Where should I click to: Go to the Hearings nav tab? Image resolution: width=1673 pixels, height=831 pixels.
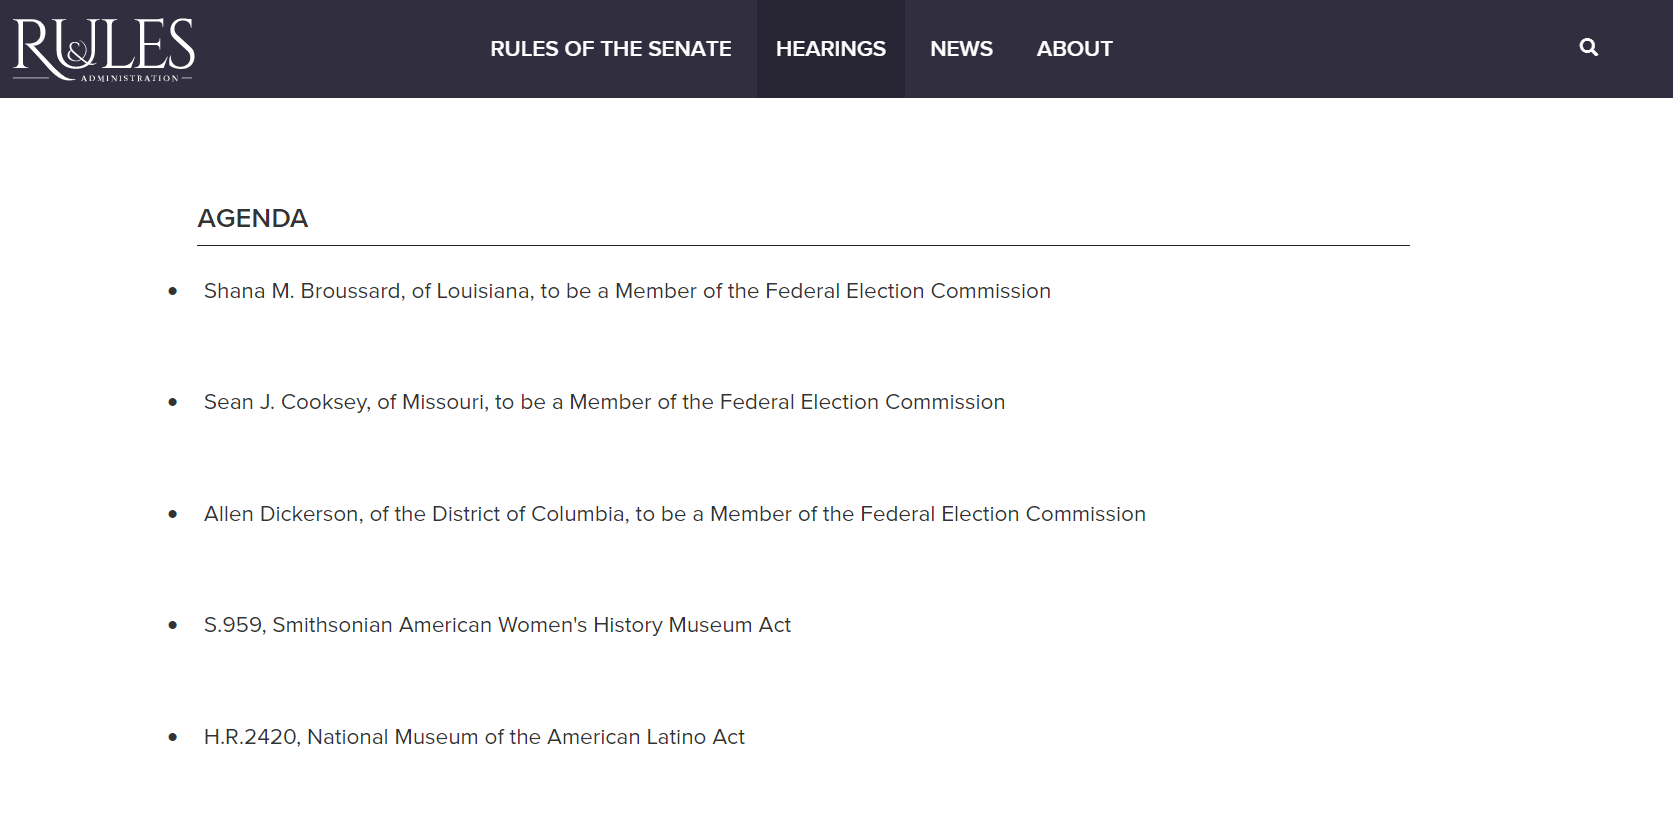click(x=831, y=49)
